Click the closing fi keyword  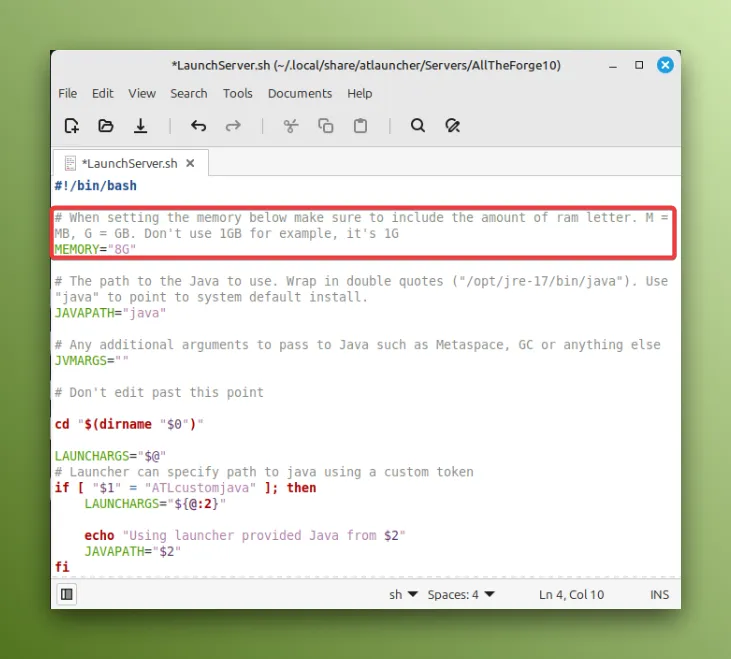click(x=62, y=567)
